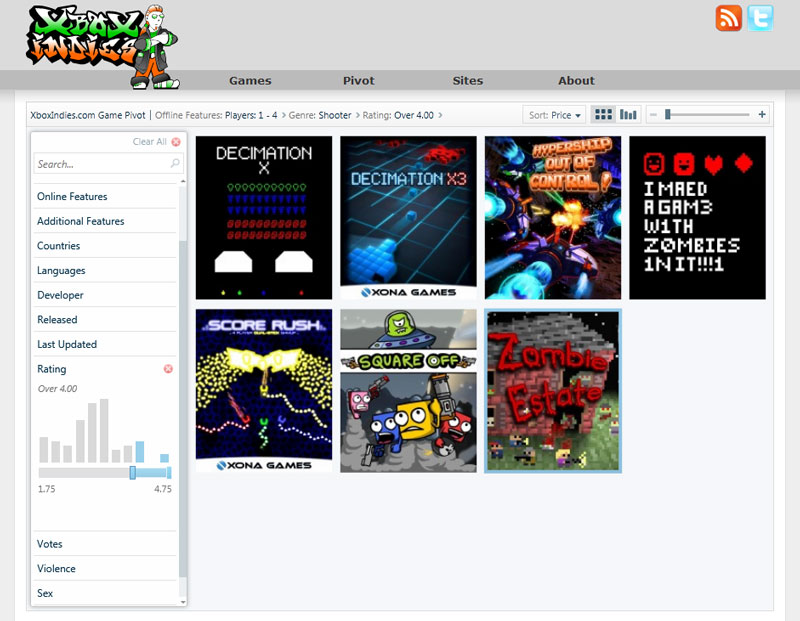Image resolution: width=800 pixels, height=621 pixels.
Task: Switch to grid view layout
Action: pos(604,115)
